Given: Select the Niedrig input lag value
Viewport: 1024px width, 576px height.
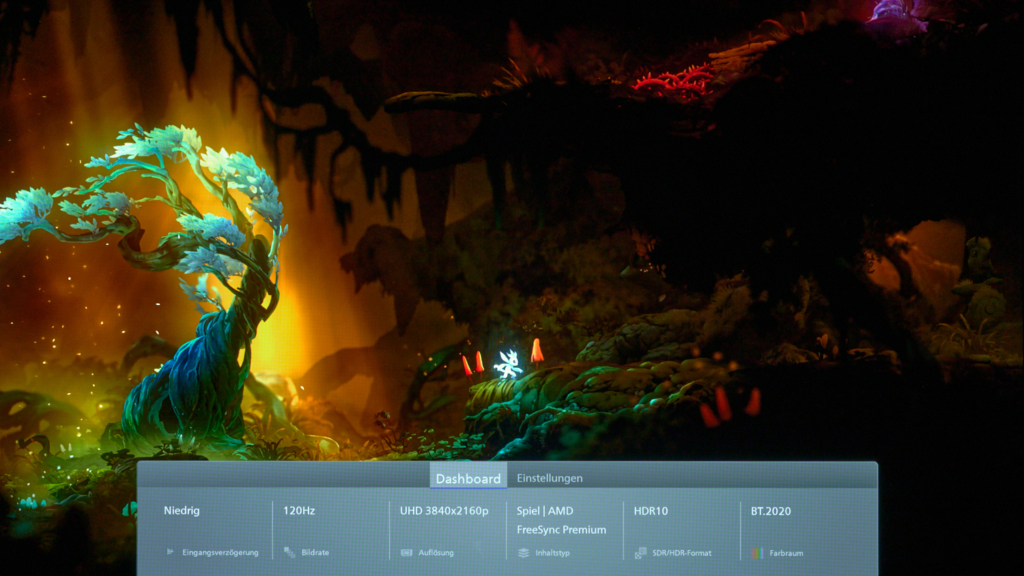Looking at the screenshot, I should (182, 511).
